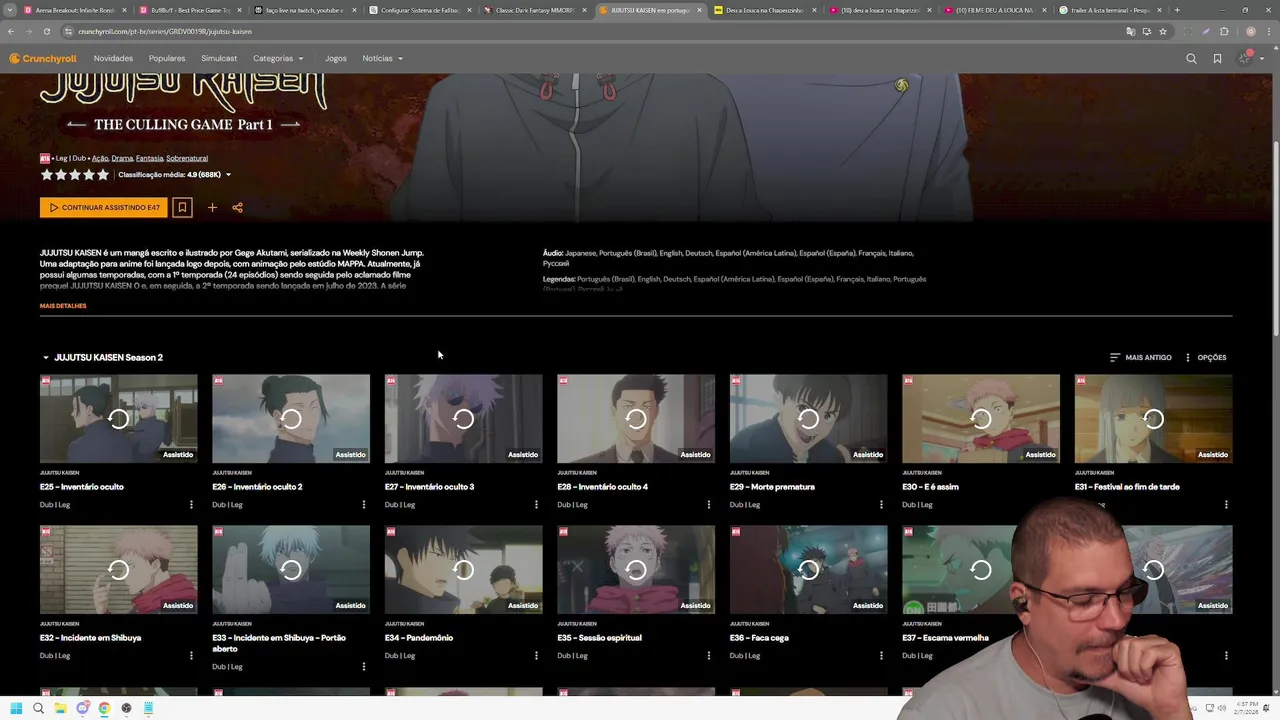Screen dimensions: 1280x720
Task: Open the season selector JUJUTSU KAISEN Season 2
Action: coord(102,357)
